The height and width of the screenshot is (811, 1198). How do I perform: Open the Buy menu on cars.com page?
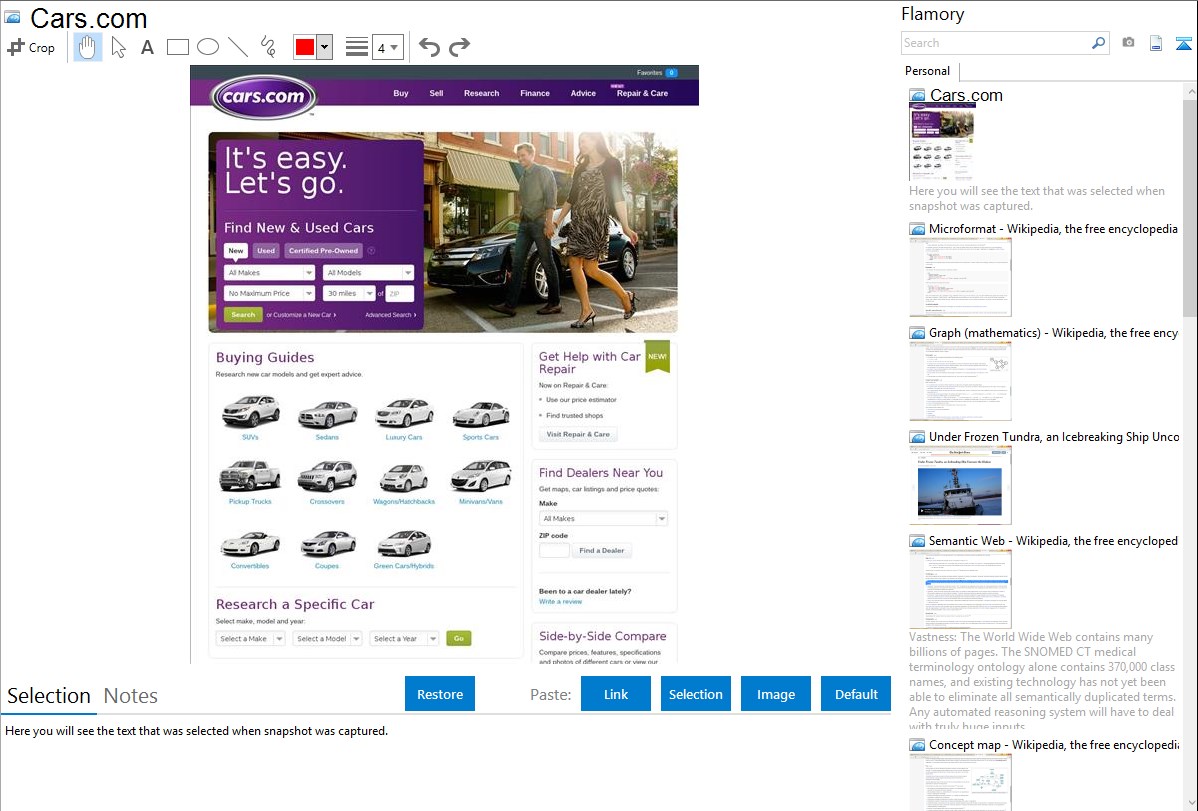click(x=401, y=93)
